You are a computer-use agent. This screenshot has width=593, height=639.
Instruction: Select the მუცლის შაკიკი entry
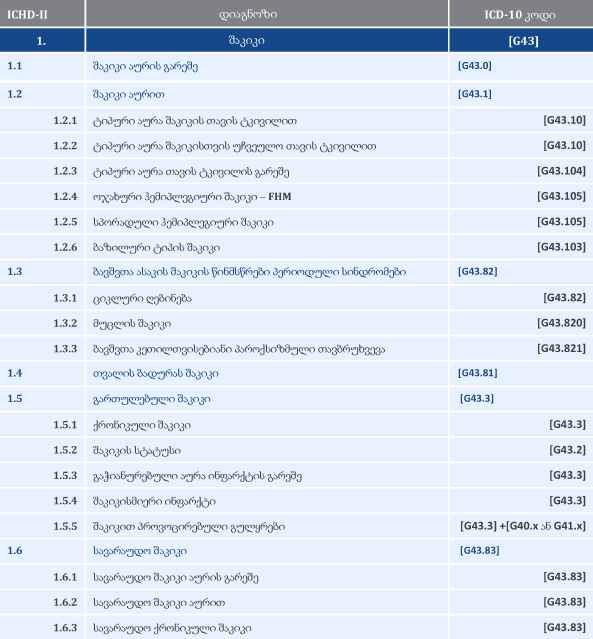coord(132,324)
